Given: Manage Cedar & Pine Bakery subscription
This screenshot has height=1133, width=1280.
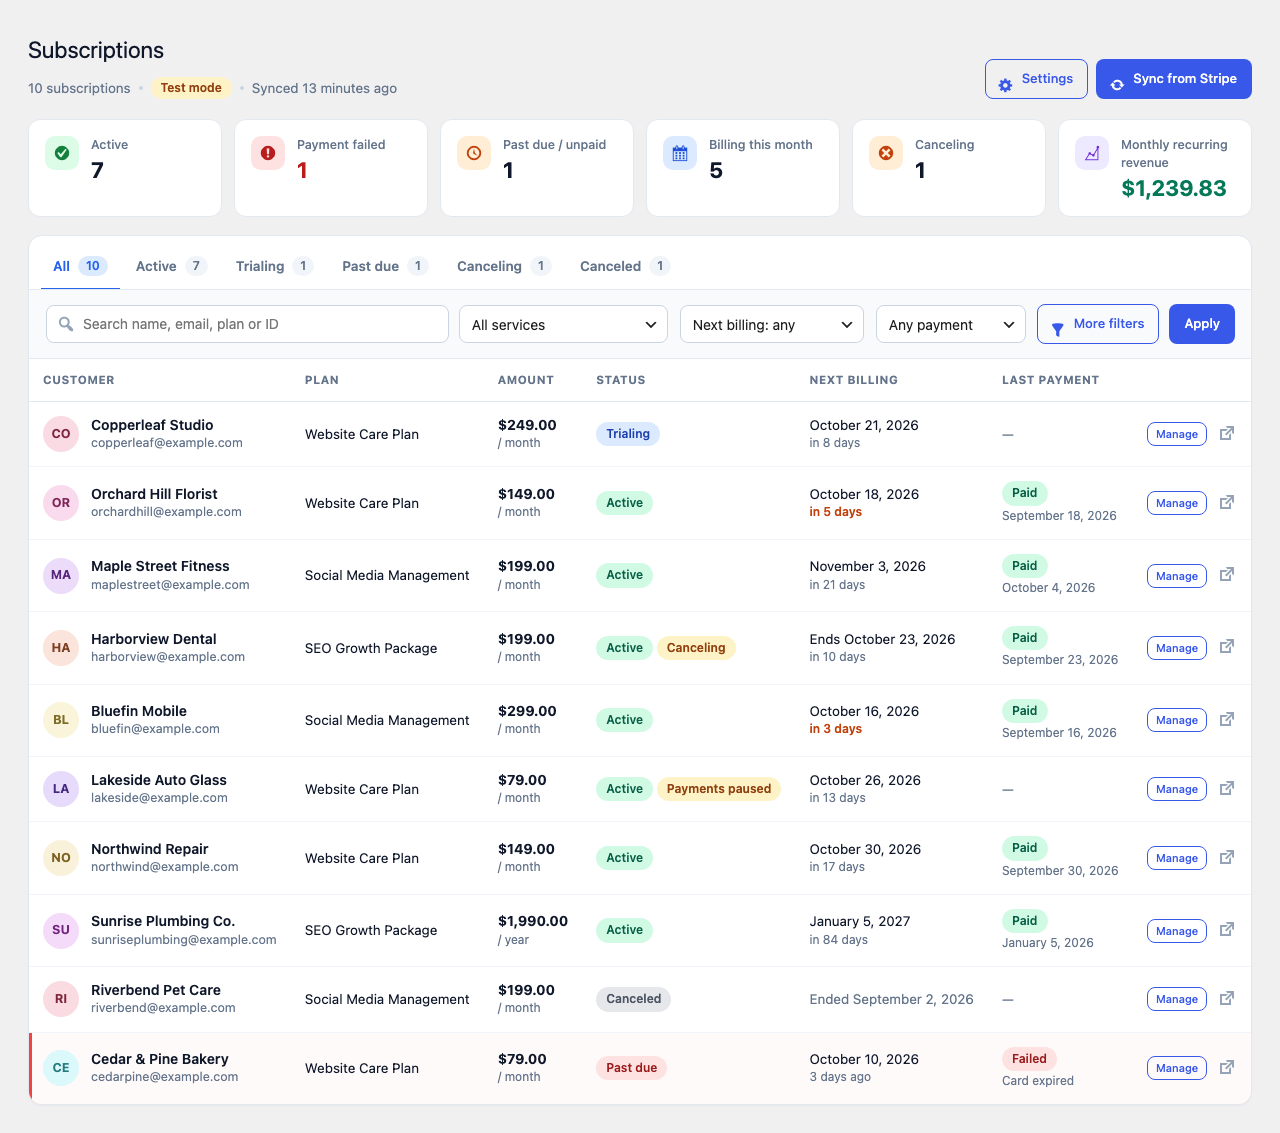Looking at the screenshot, I should click(x=1177, y=1068).
